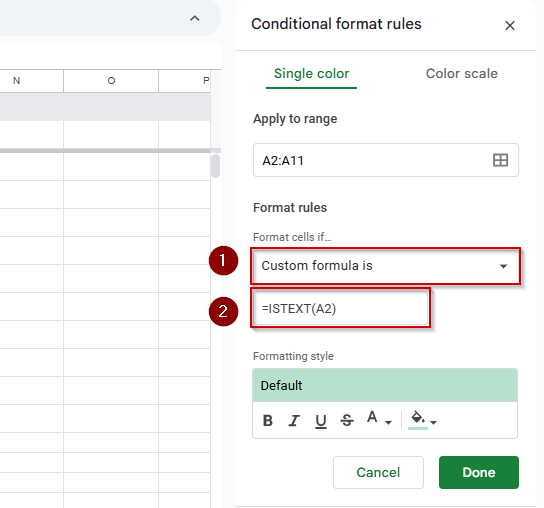Click the select data range grid icon

[x=500, y=160]
